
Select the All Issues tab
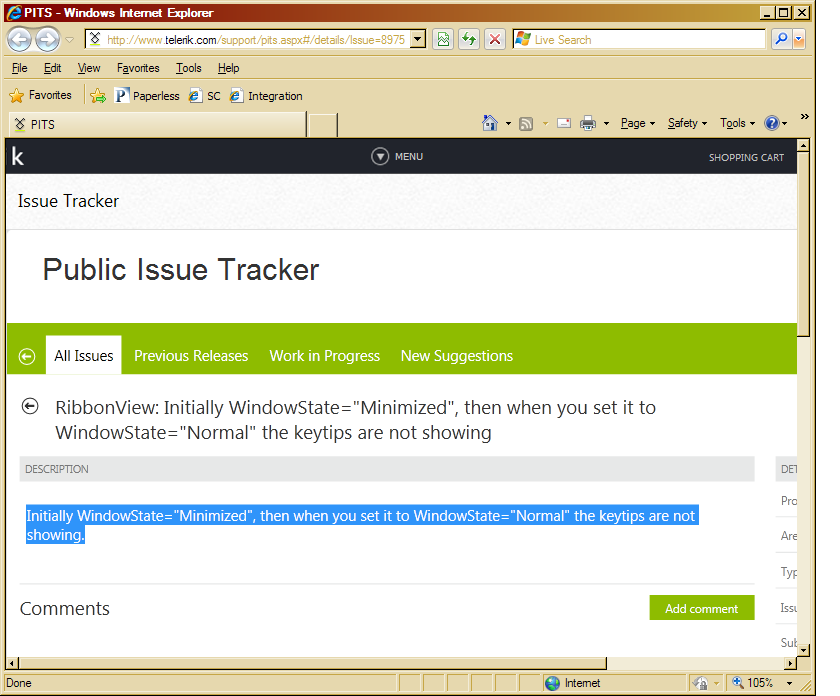click(84, 355)
